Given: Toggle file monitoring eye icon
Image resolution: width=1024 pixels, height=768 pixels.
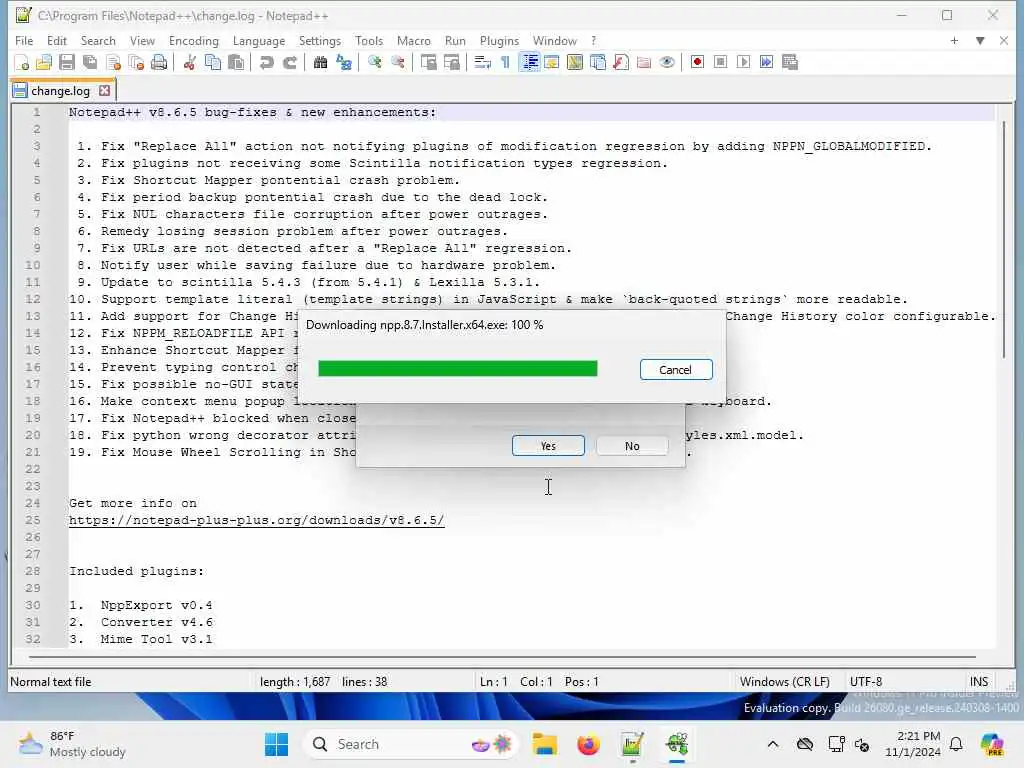Looking at the screenshot, I should point(667,63).
